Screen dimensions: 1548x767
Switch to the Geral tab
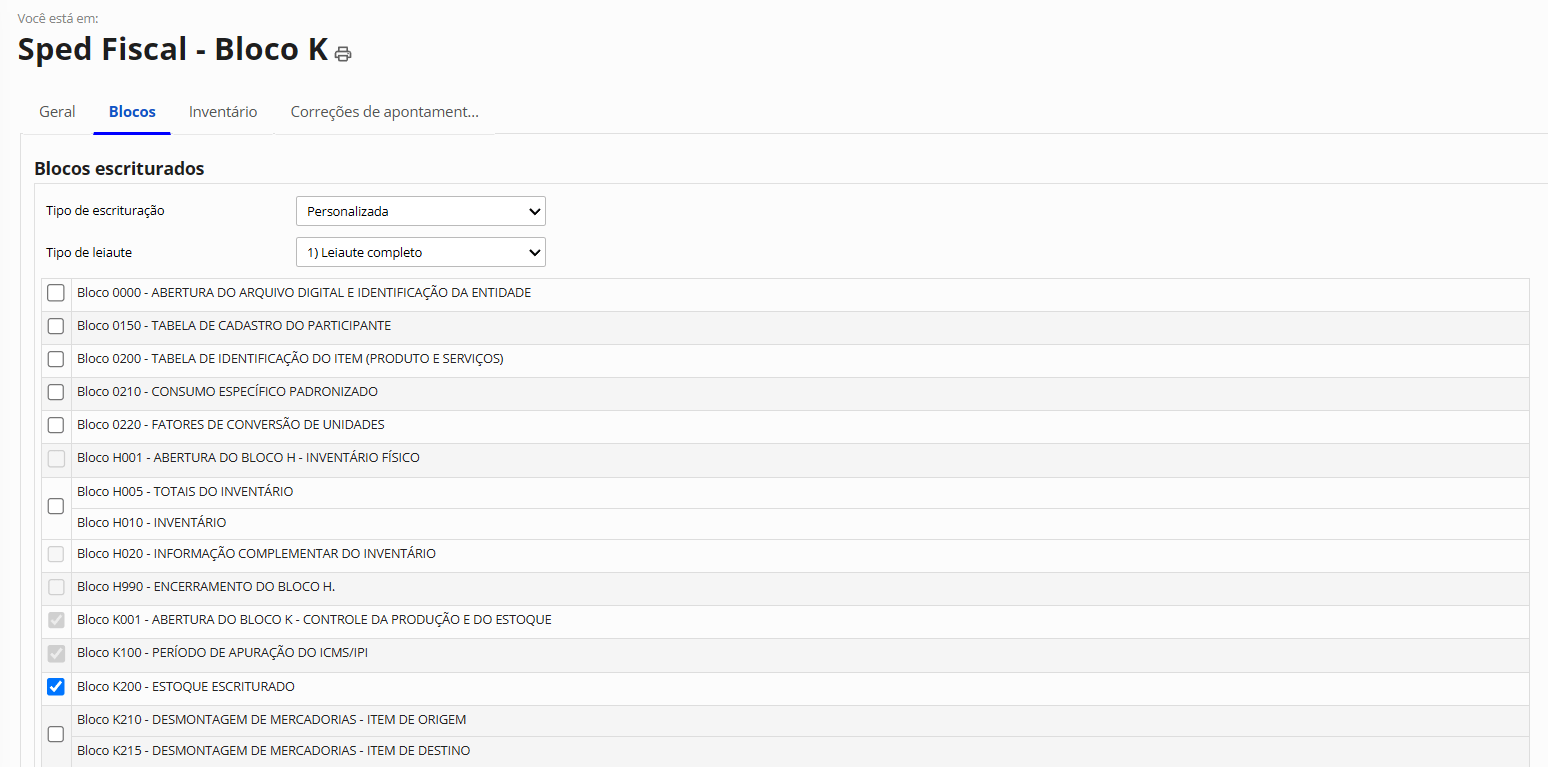(57, 112)
